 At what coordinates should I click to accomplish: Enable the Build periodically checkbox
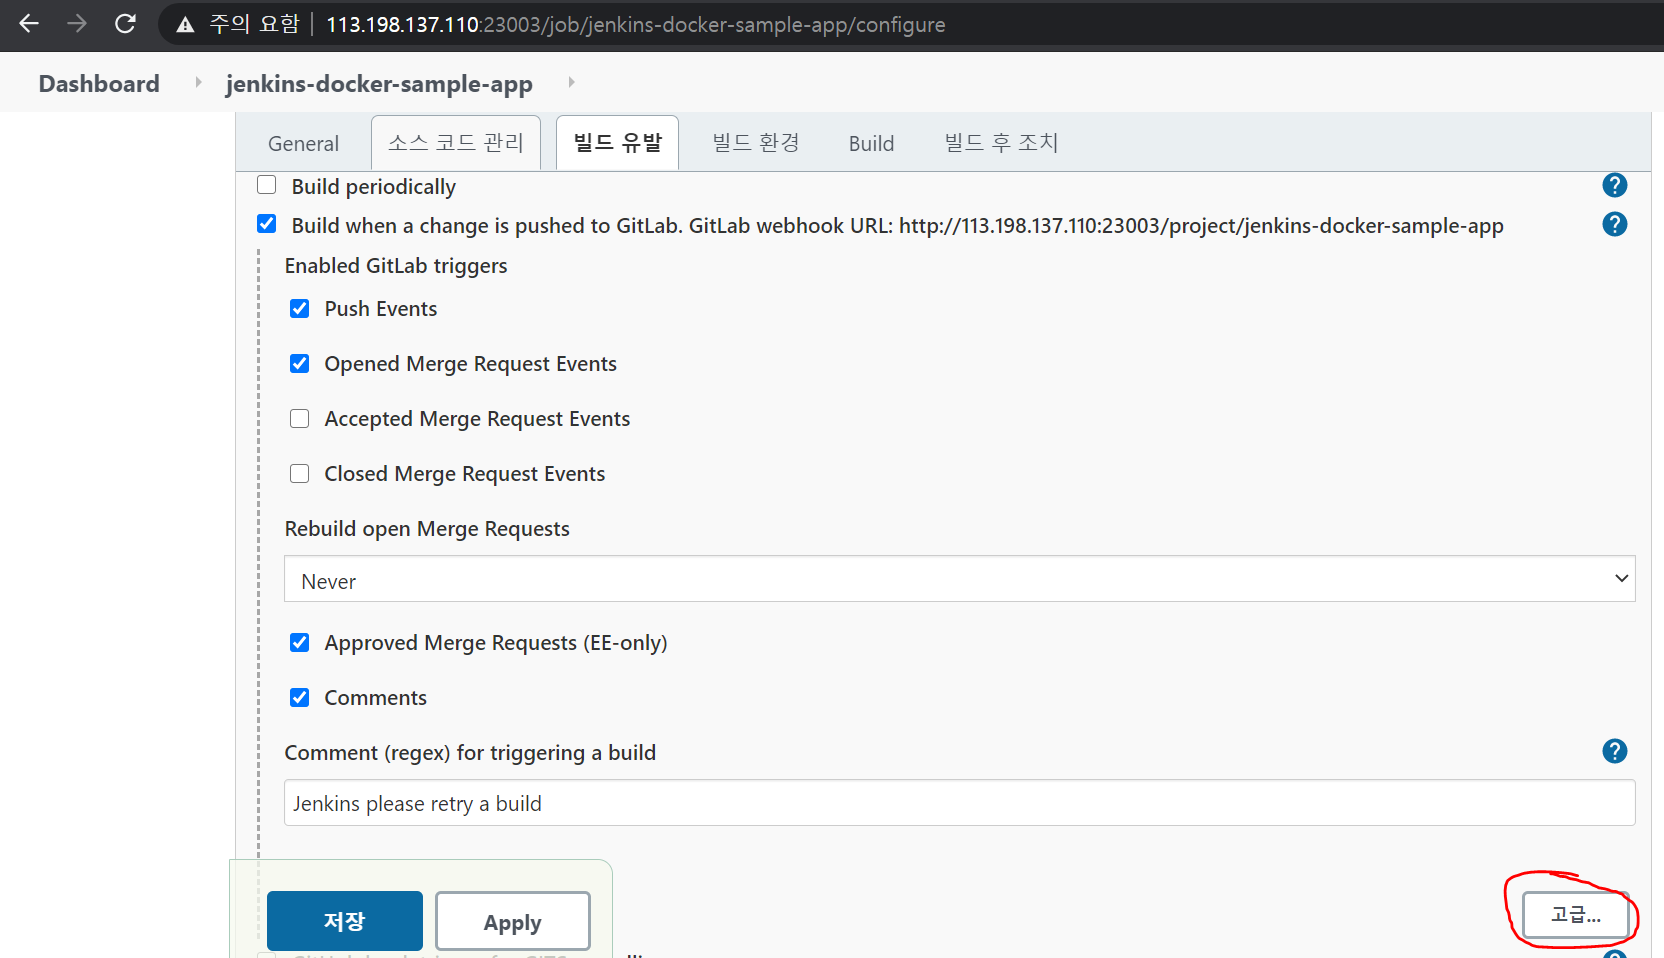[267, 185]
